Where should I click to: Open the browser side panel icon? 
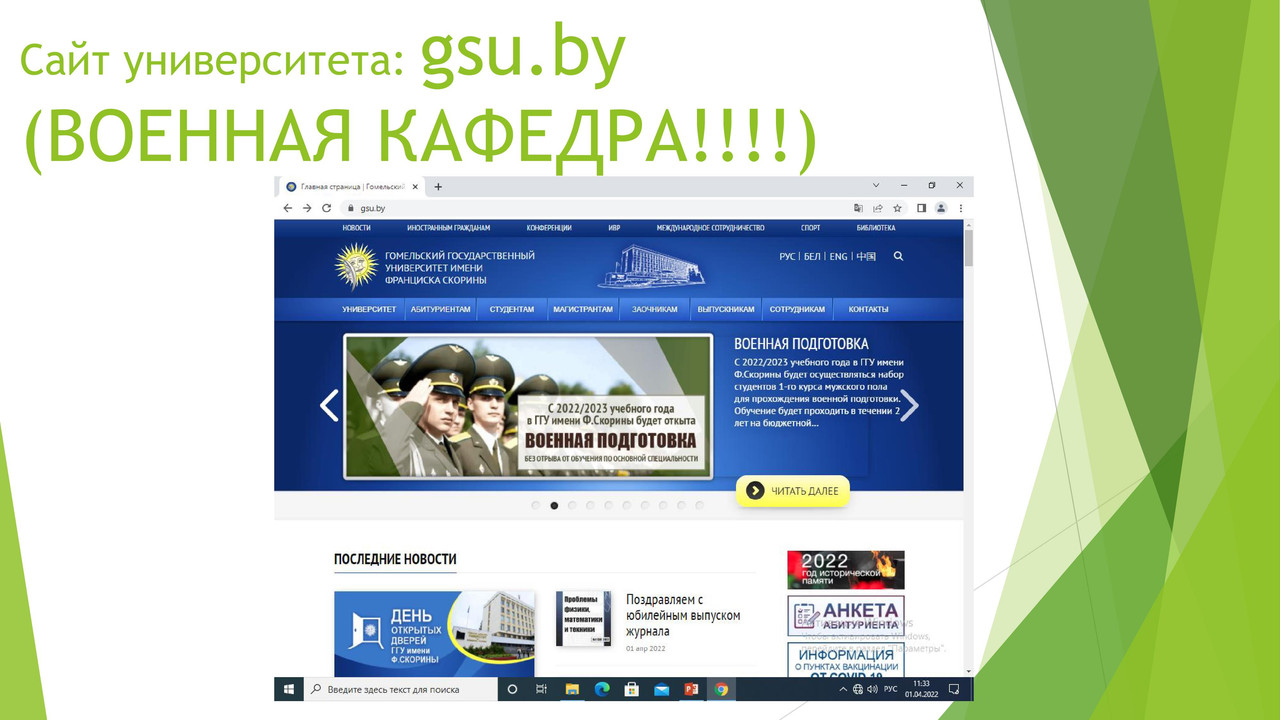tap(922, 208)
